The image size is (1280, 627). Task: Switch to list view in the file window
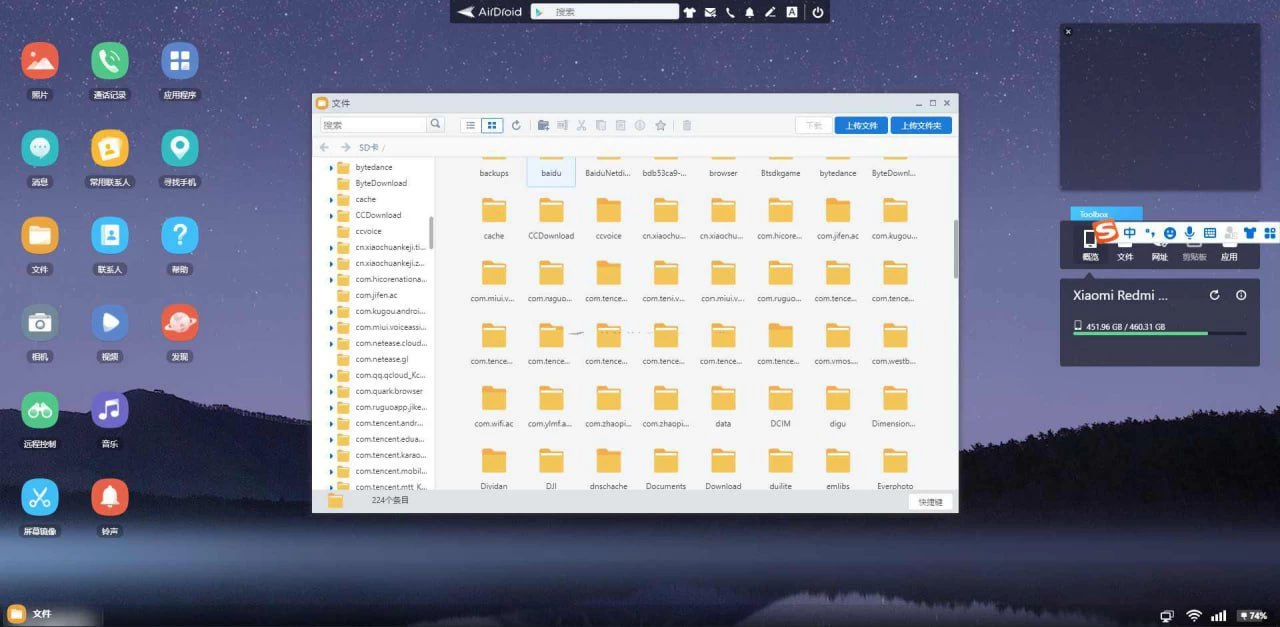pyautogui.click(x=470, y=125)
